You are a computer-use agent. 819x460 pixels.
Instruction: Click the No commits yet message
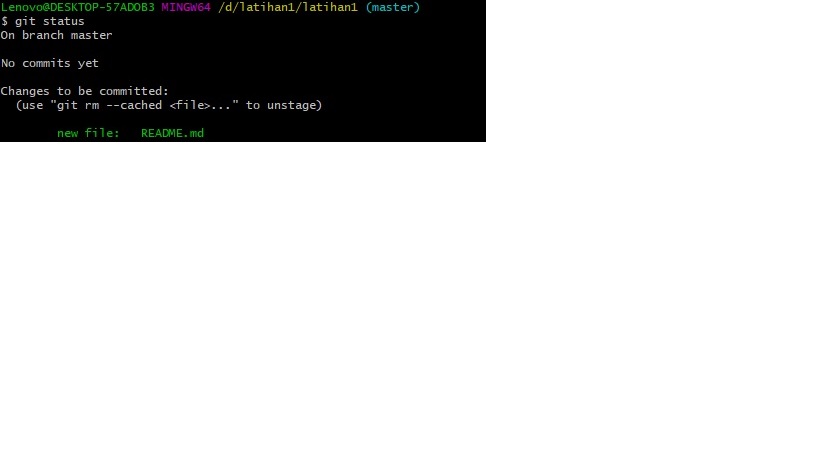(x=50, y=63)
